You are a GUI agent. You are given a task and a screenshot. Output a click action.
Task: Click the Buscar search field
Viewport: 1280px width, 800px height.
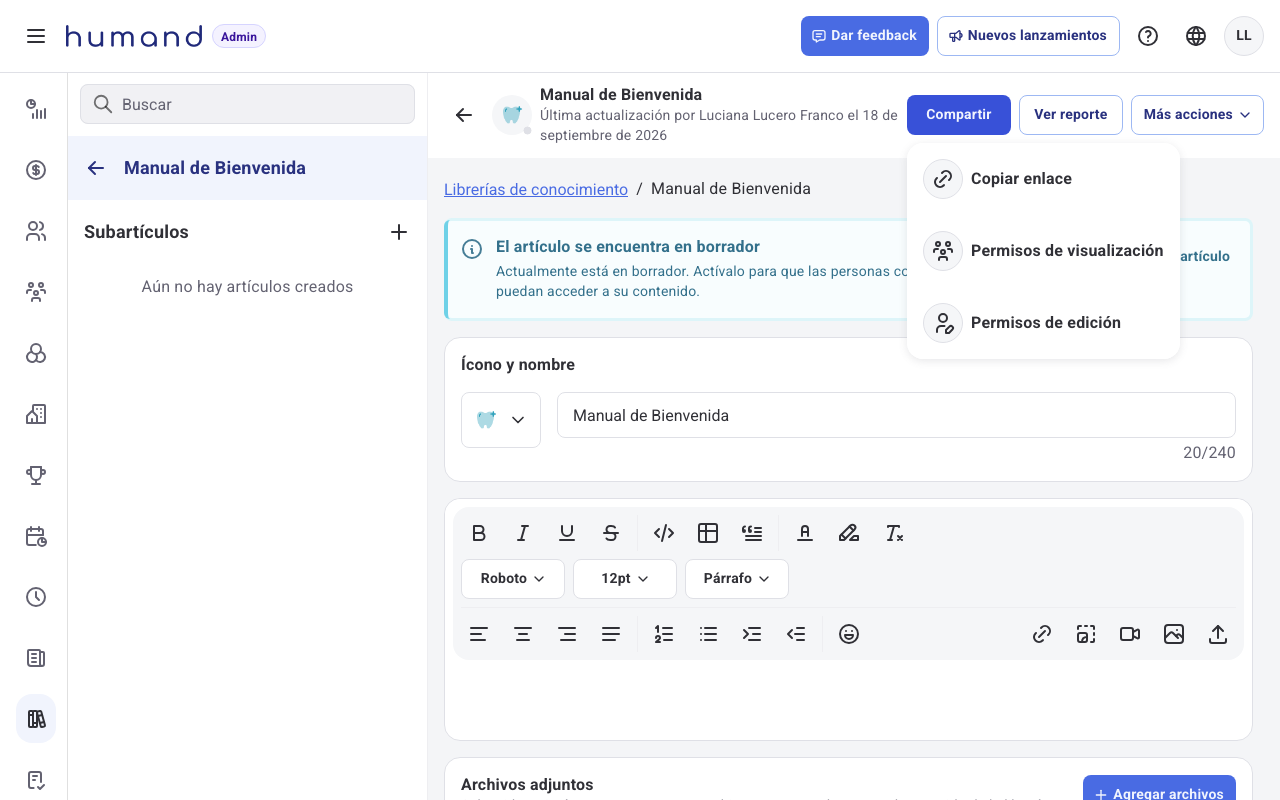point(247,104)
